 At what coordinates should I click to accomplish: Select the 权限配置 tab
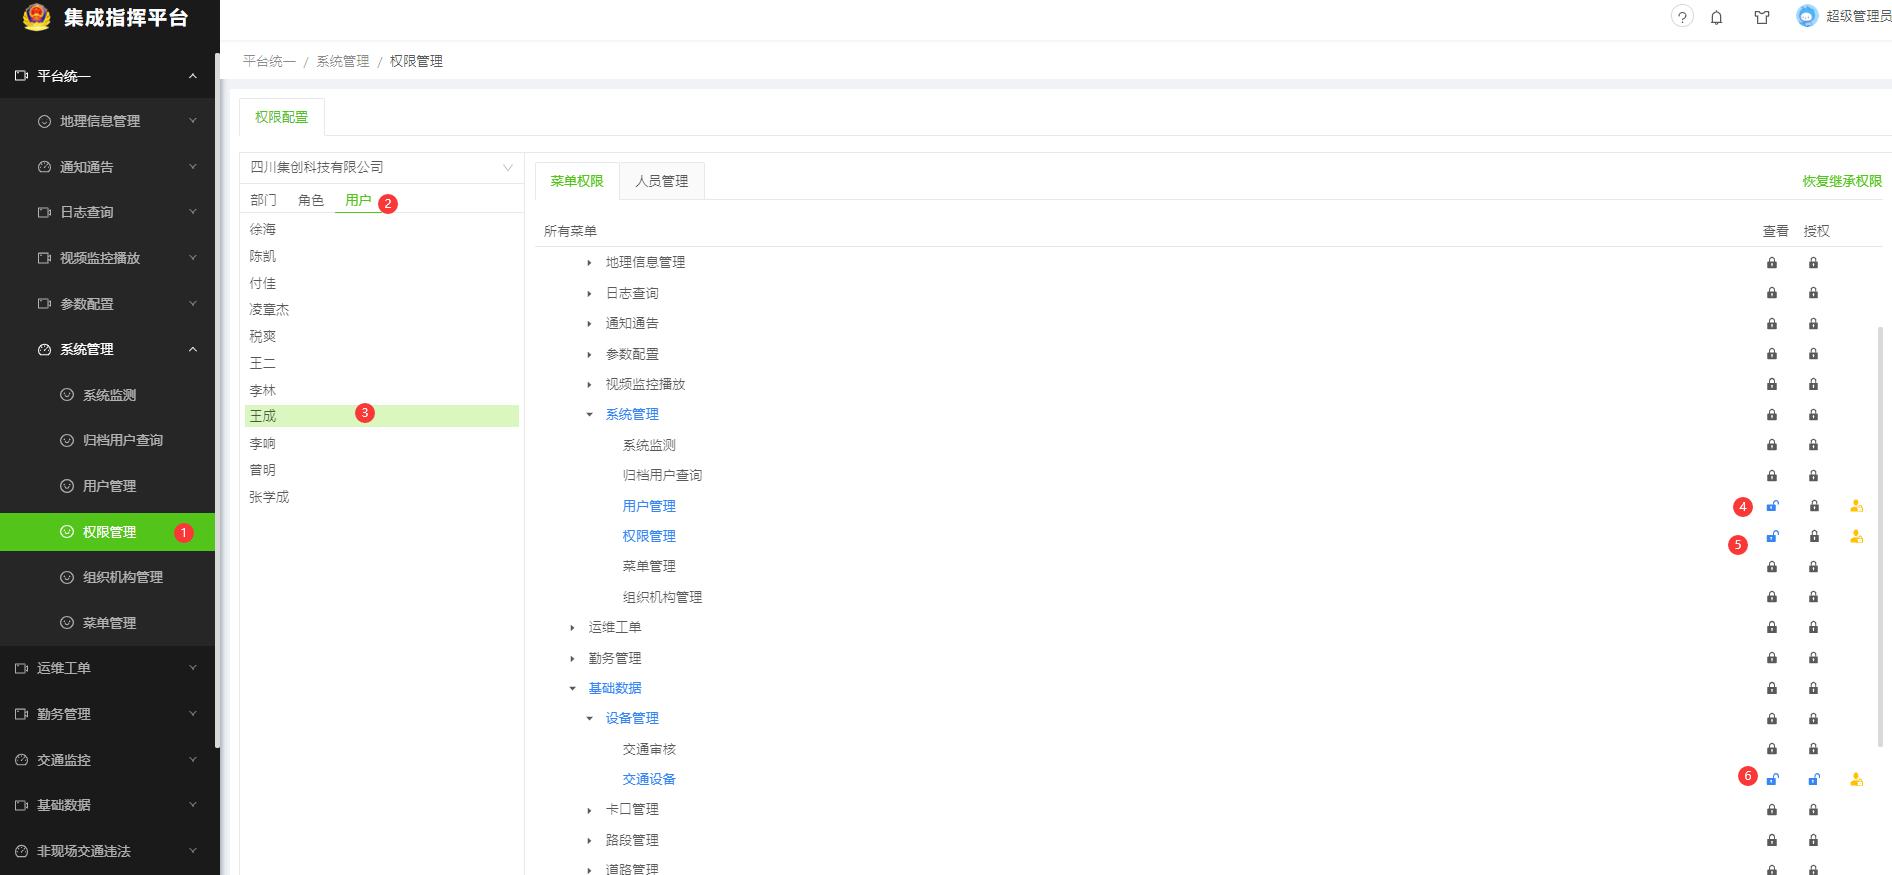[282, 117]
